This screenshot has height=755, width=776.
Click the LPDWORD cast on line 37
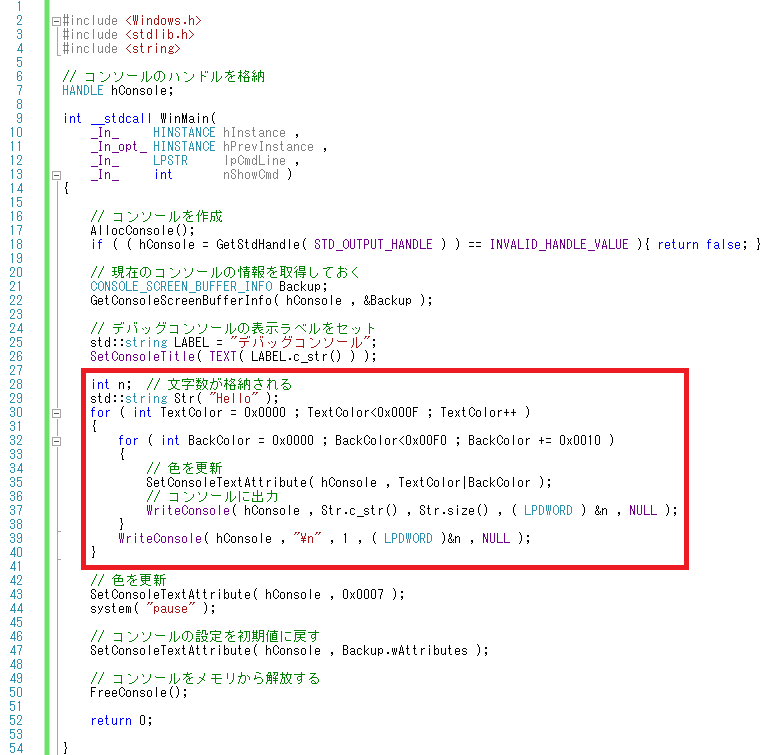tap(548, 510)
